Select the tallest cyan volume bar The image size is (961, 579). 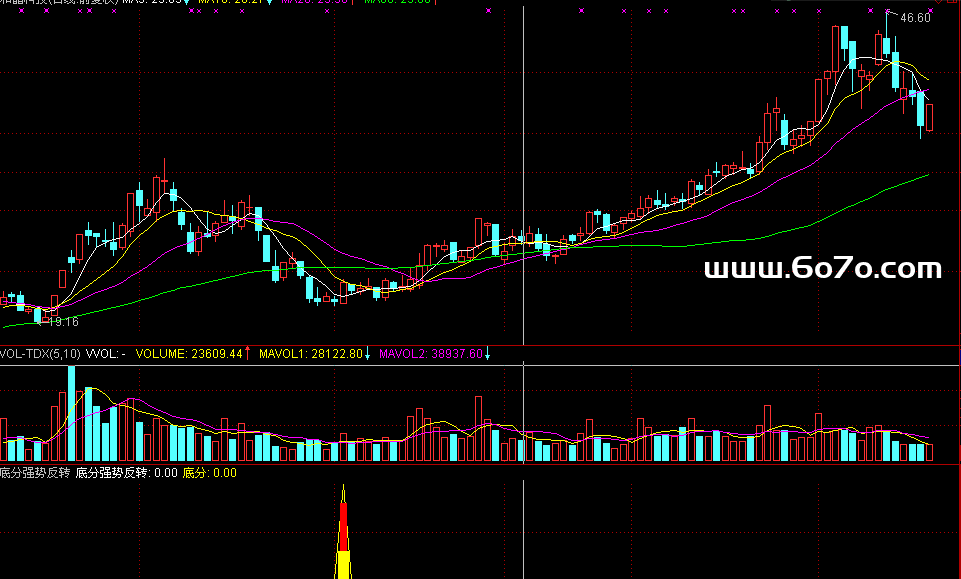click(x=71, y=412)
